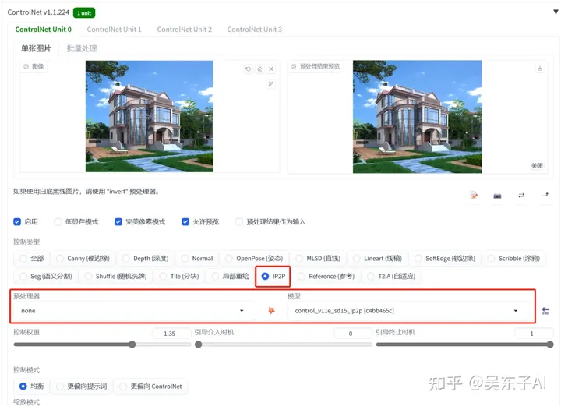The height and width of the screenshot is (406, 562).
Task: Click the ending step value field 1
Action: point(534,333)
